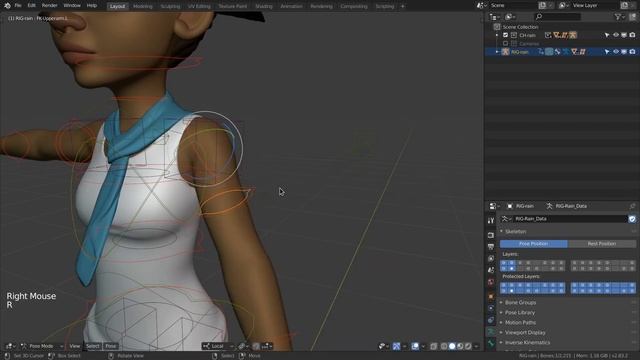Viewport: 640px width, 360px height.
Task: Open the outliner display mode dropdown
Action: point(510,17)
